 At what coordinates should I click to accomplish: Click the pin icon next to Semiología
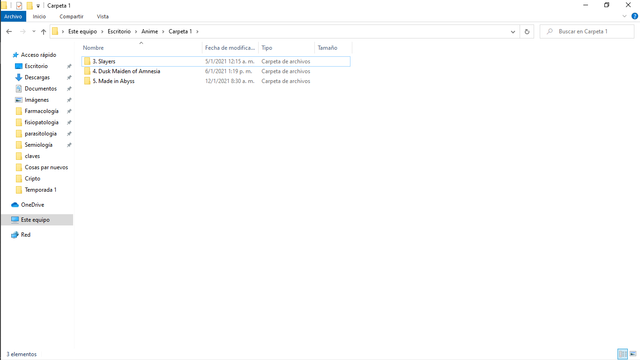click(69, 145)
